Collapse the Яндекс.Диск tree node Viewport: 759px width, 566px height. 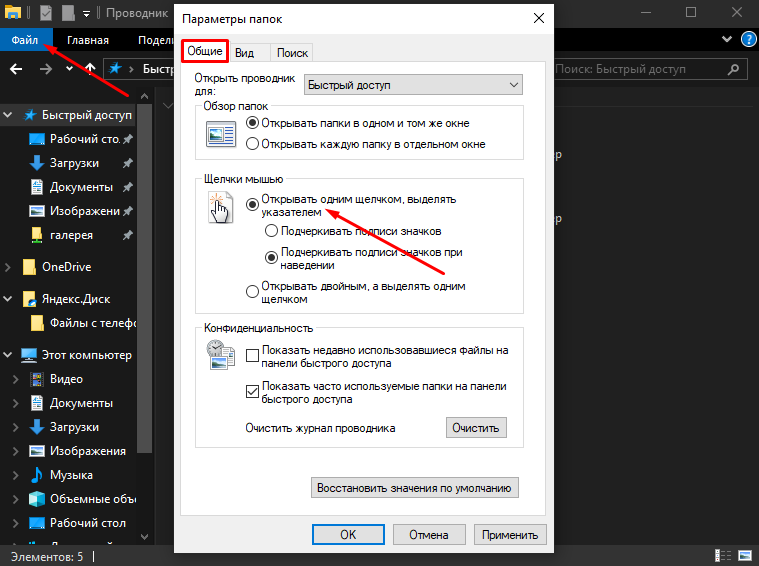pos(8,299)
